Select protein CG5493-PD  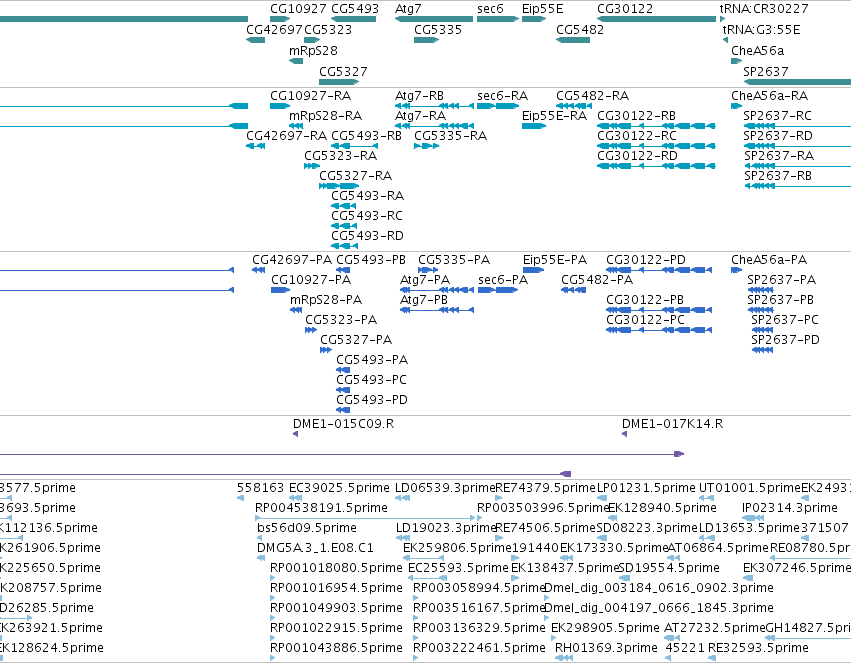[372, 400]
